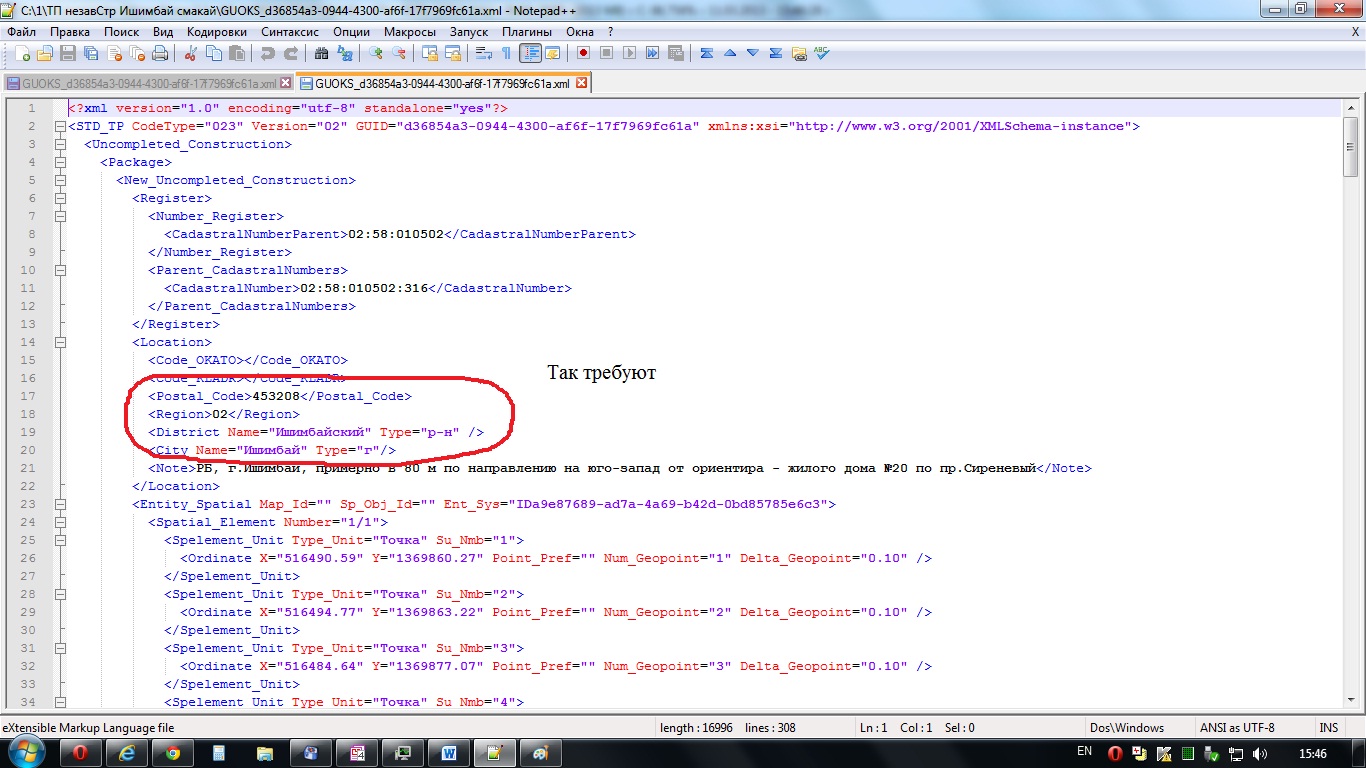Open Microsoft Word from the taskbar

[x=448, y=753]
